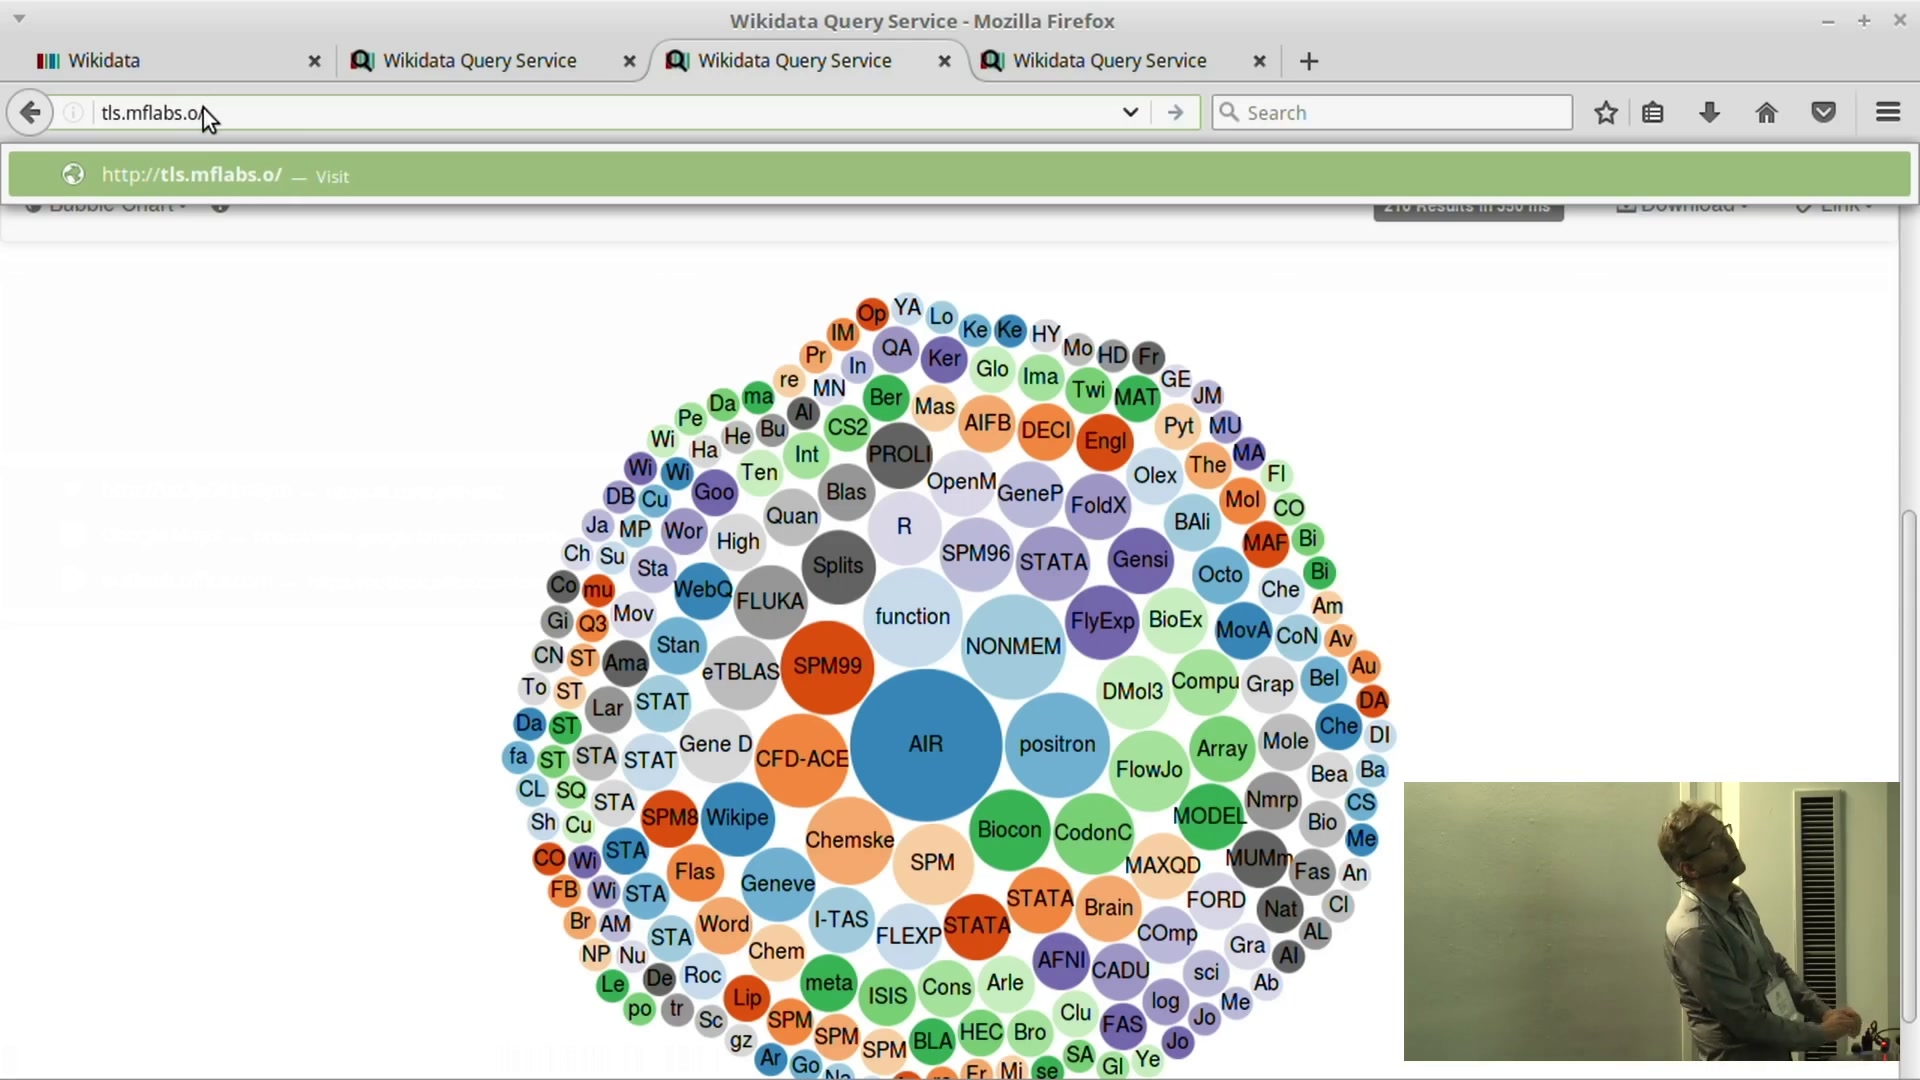The image size is (1920, 1080).
Task: Click the eTBLAS bubble
Action: 740,672
